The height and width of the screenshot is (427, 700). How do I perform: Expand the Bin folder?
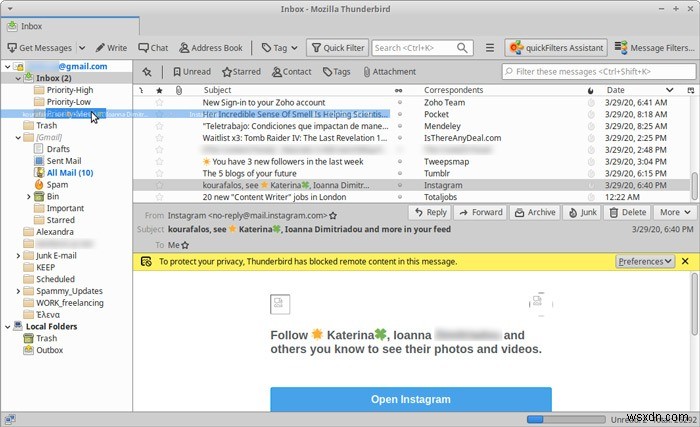pyautogui.click(x=29, y=197)
